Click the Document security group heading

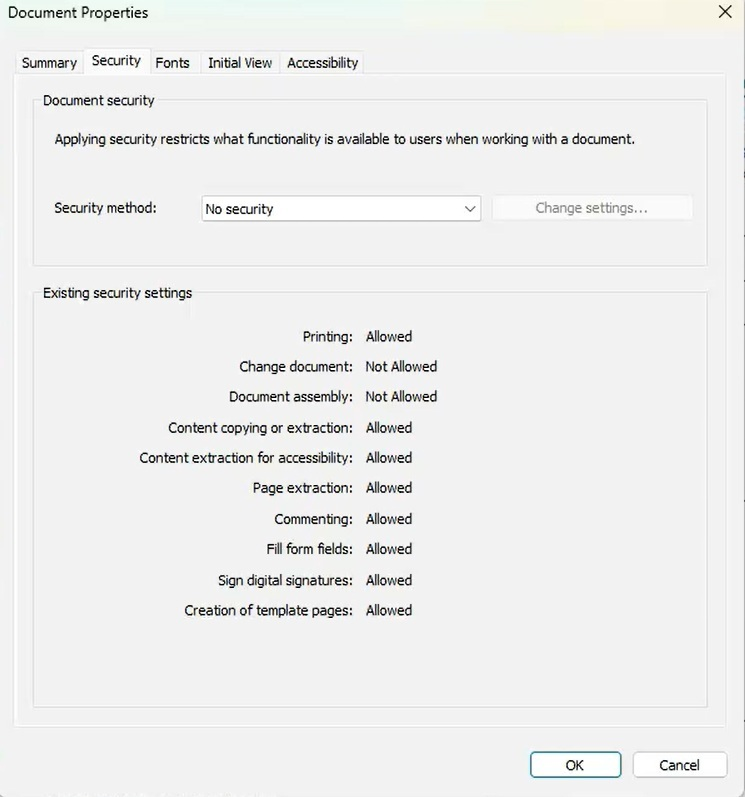tap(99, 101)
